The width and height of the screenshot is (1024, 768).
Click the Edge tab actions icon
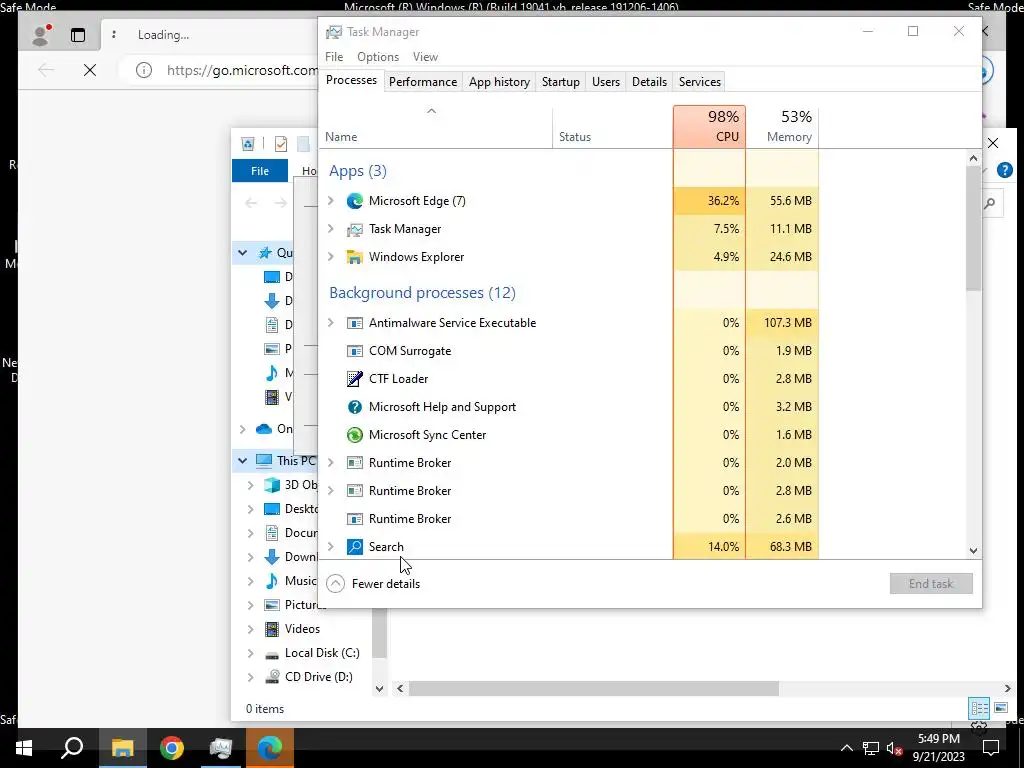click(x=78, y=35)
